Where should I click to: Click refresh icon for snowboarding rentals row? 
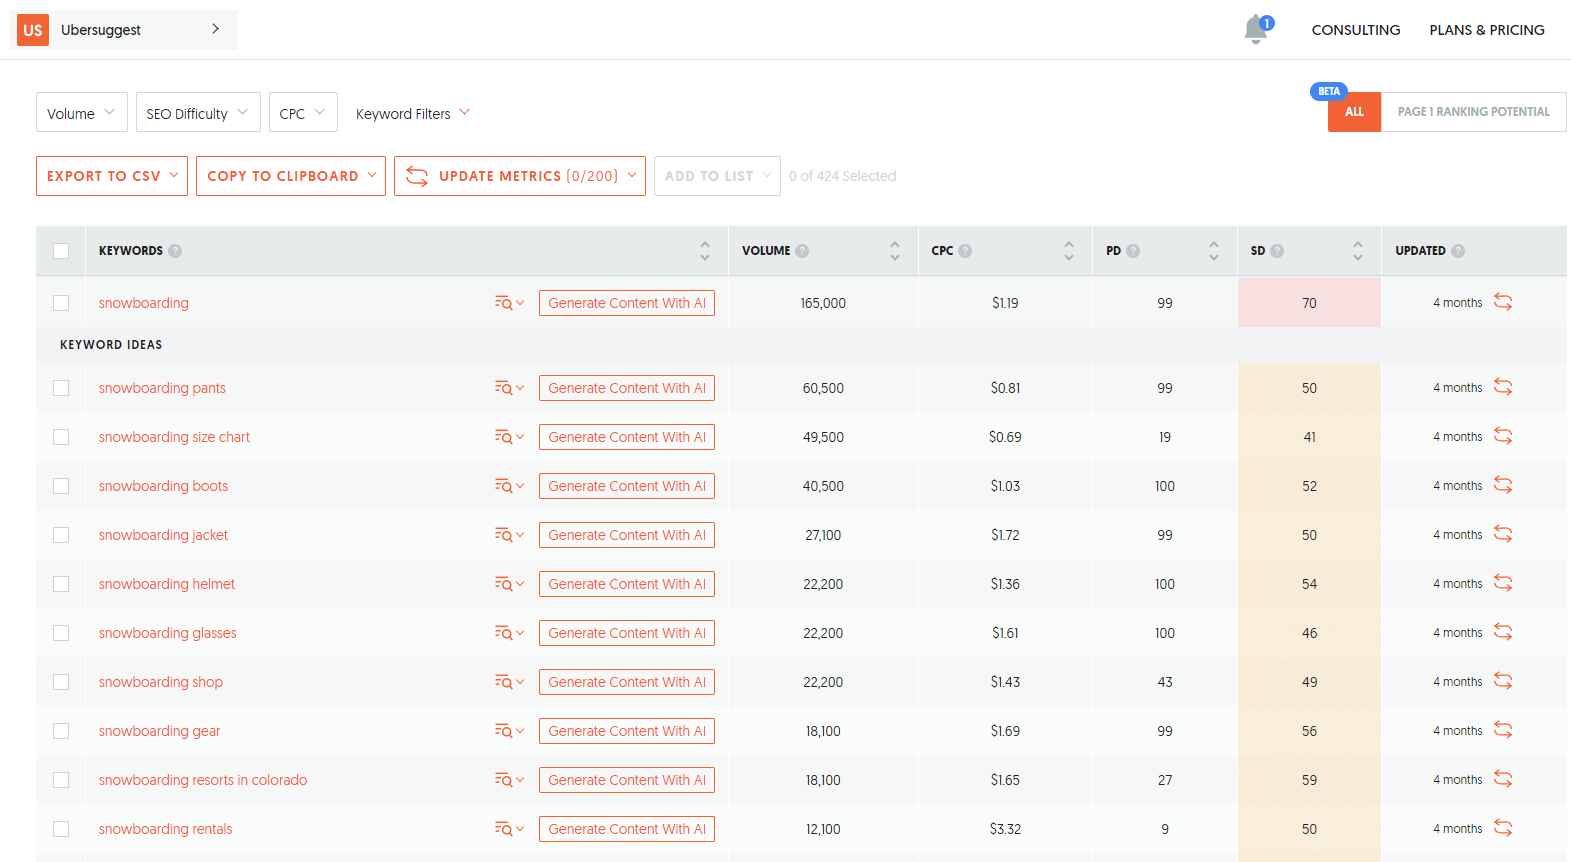pyautogui.click(x=1502, y=828)
